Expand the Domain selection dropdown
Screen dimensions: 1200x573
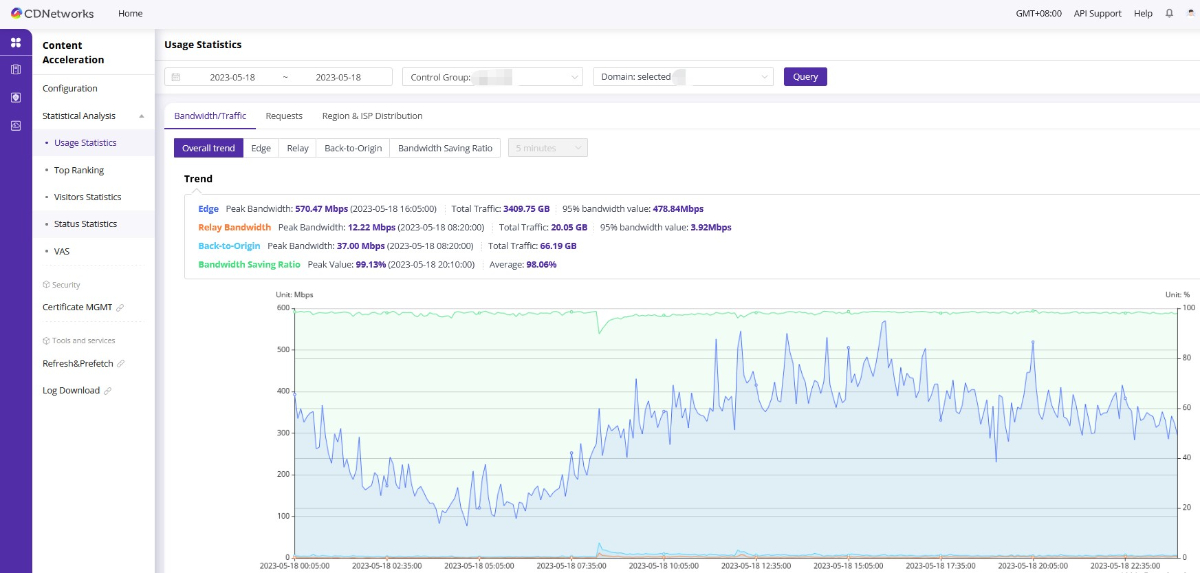683,77
